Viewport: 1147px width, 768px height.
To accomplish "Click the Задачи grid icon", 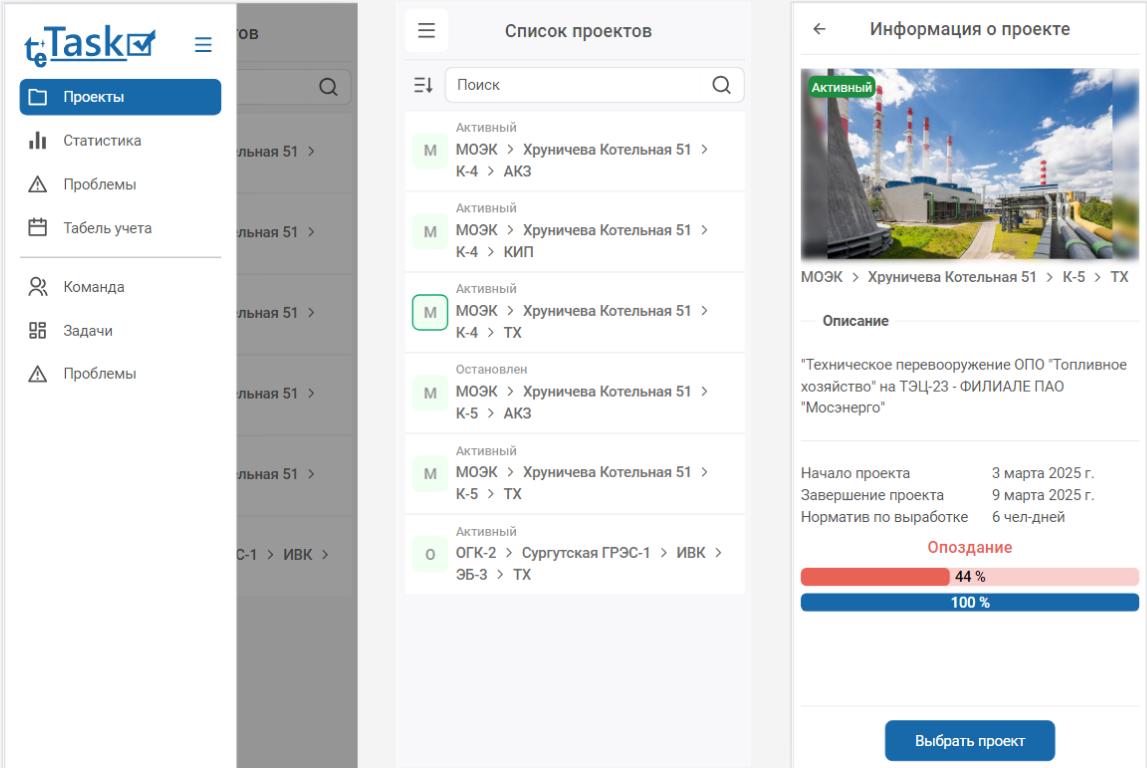I will click(38, 331).
